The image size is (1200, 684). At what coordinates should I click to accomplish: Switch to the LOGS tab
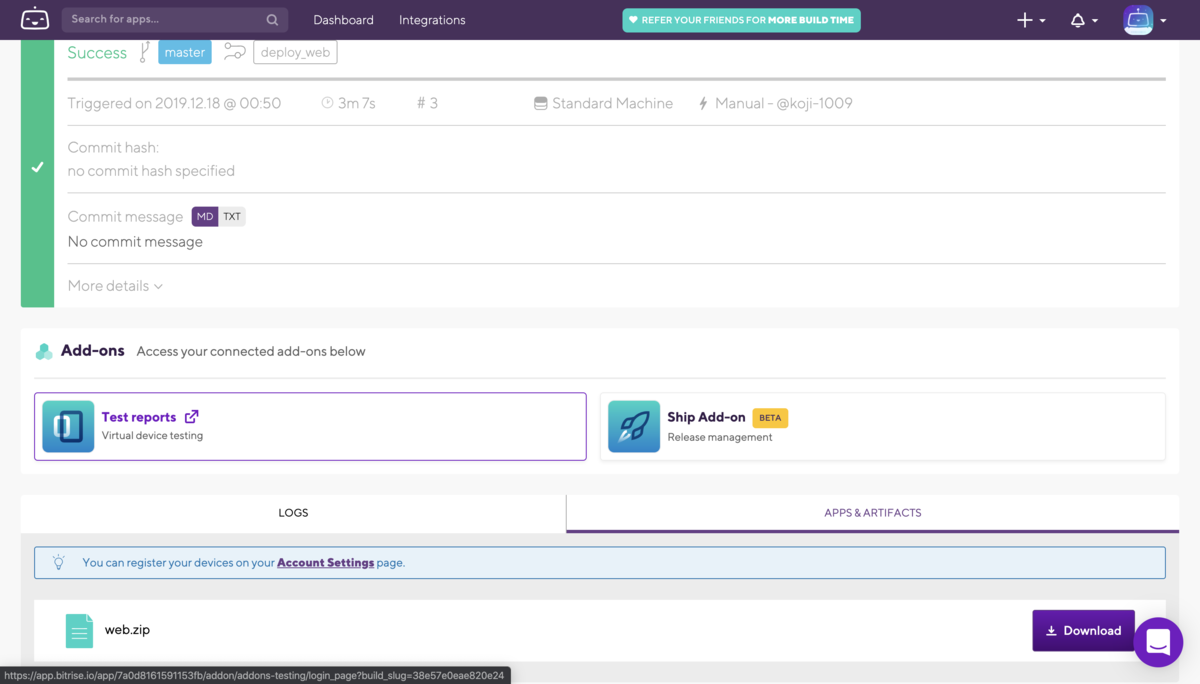[x=293, y=513]
